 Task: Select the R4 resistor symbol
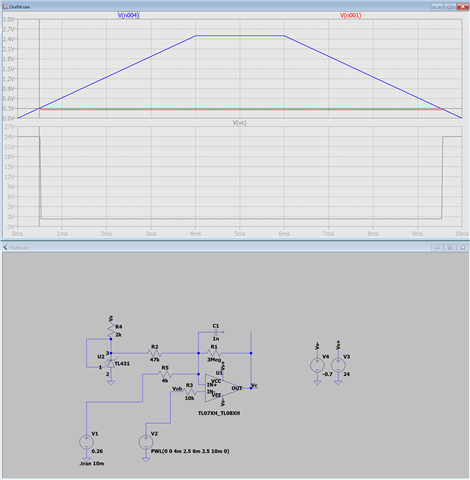111,330
